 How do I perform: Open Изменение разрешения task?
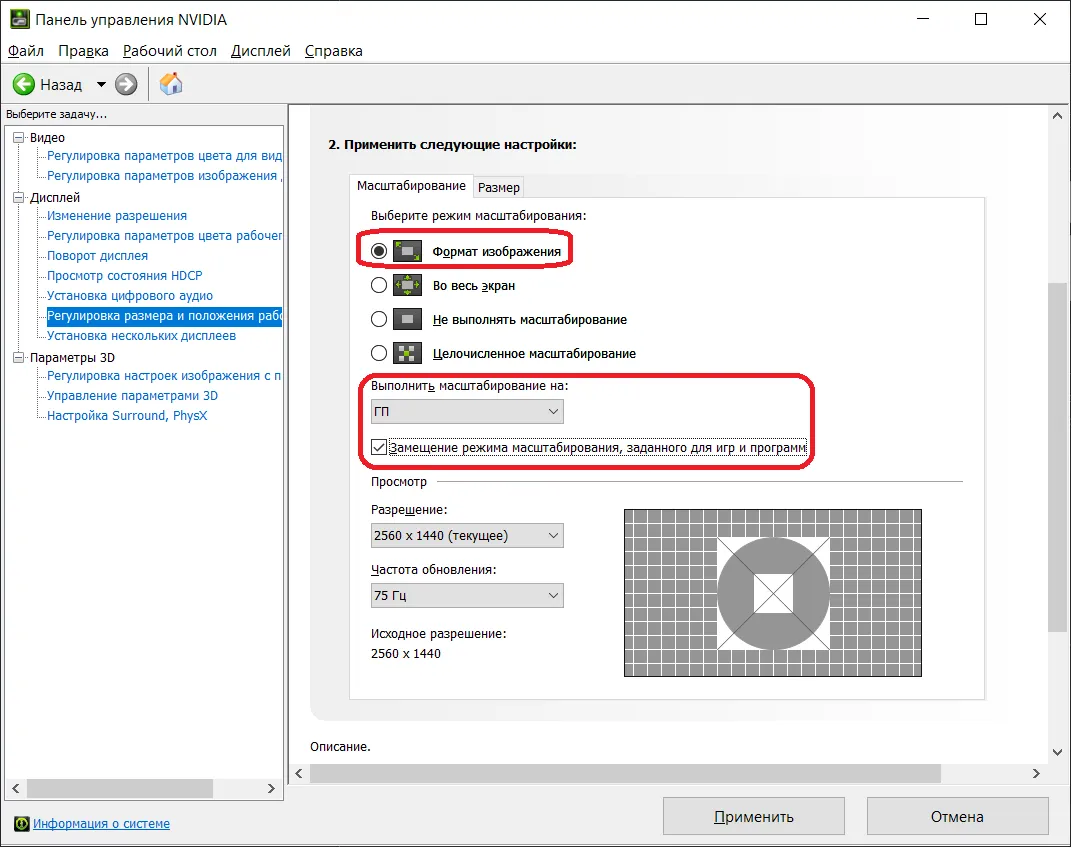117,215
